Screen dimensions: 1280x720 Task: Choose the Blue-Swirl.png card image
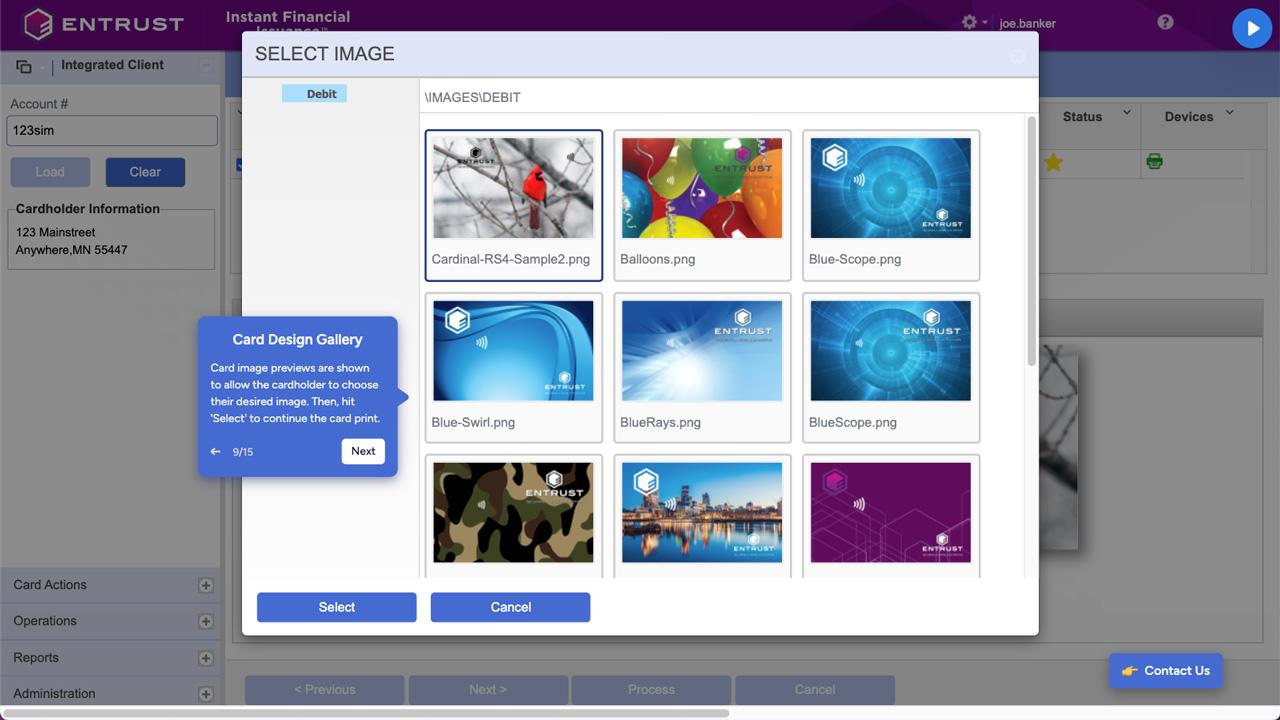(513, 368)
